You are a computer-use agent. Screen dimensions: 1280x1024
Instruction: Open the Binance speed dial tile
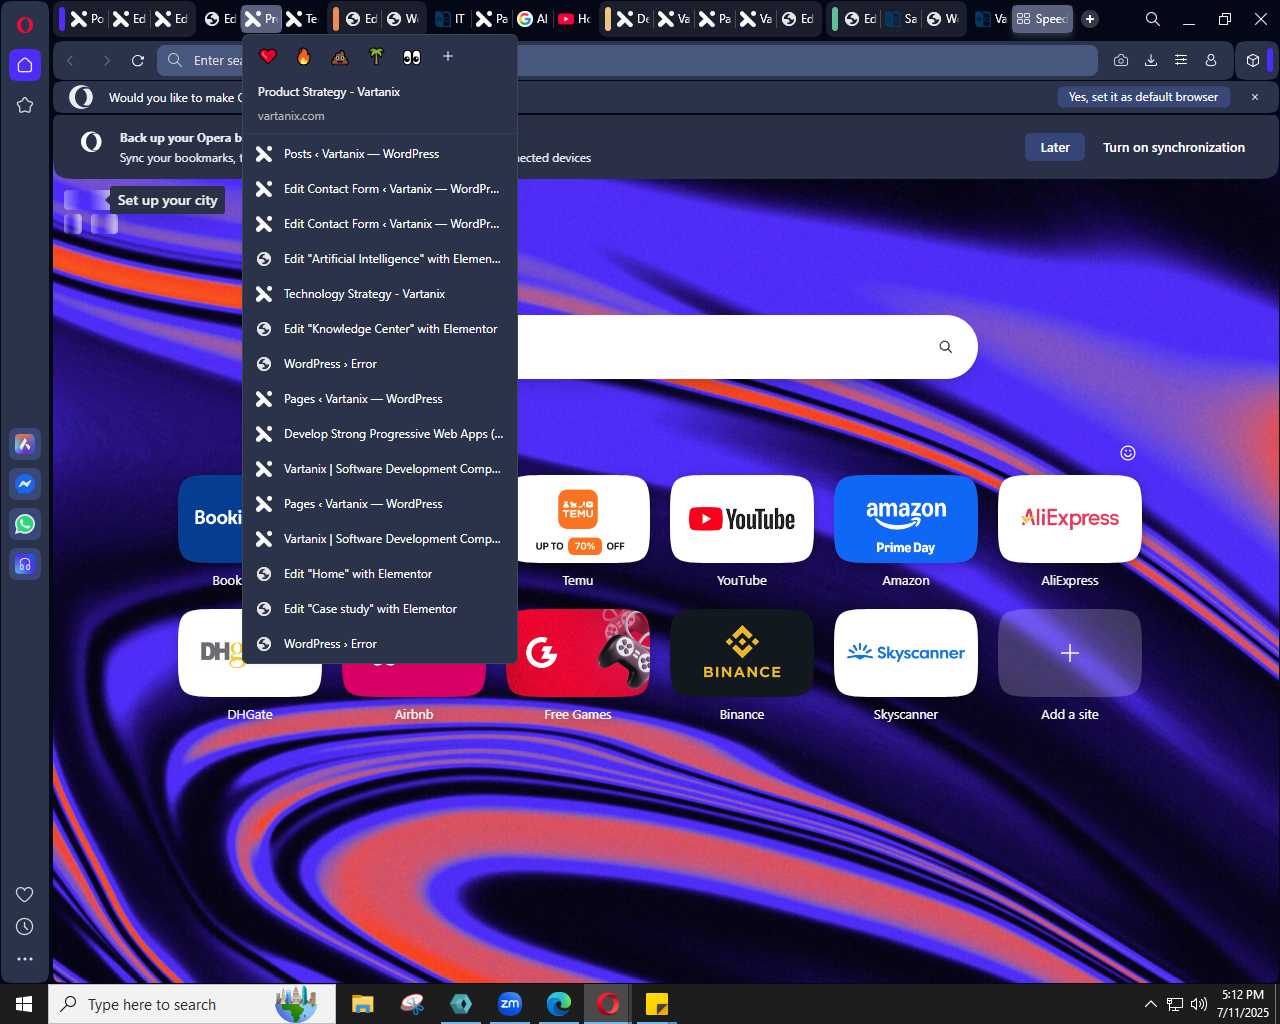pyautogui.click(x=742, y=653)
